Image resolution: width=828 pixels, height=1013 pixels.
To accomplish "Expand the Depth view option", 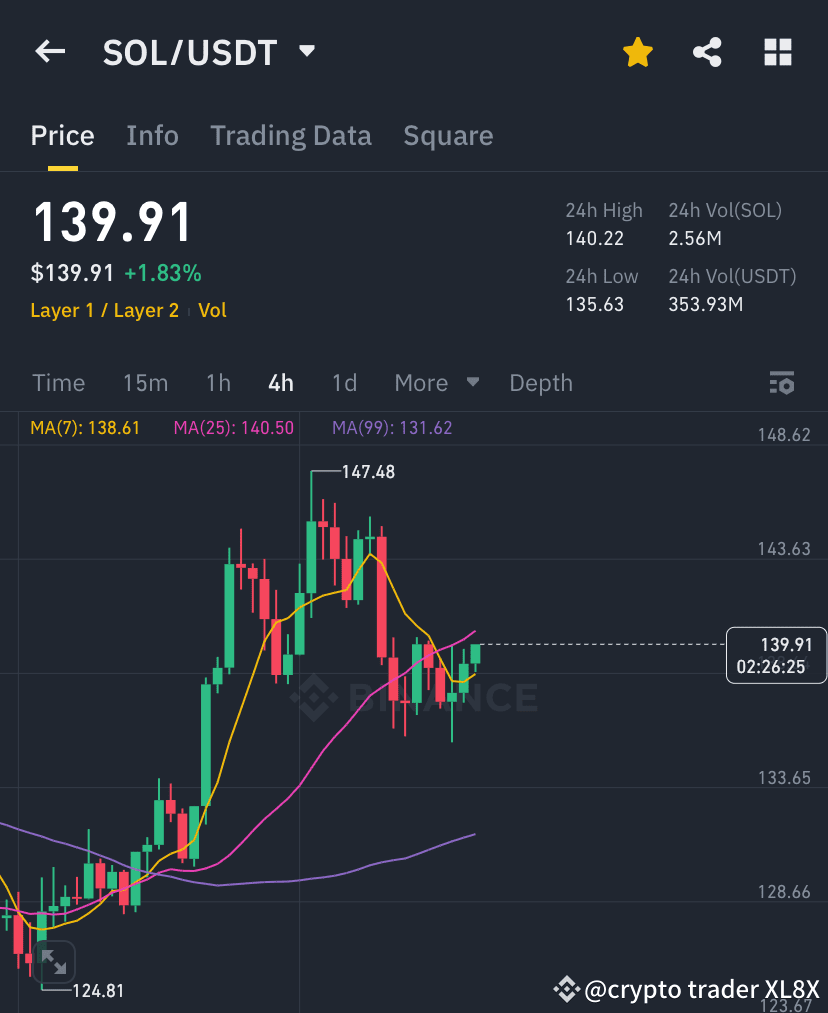I will click(540, 383).
